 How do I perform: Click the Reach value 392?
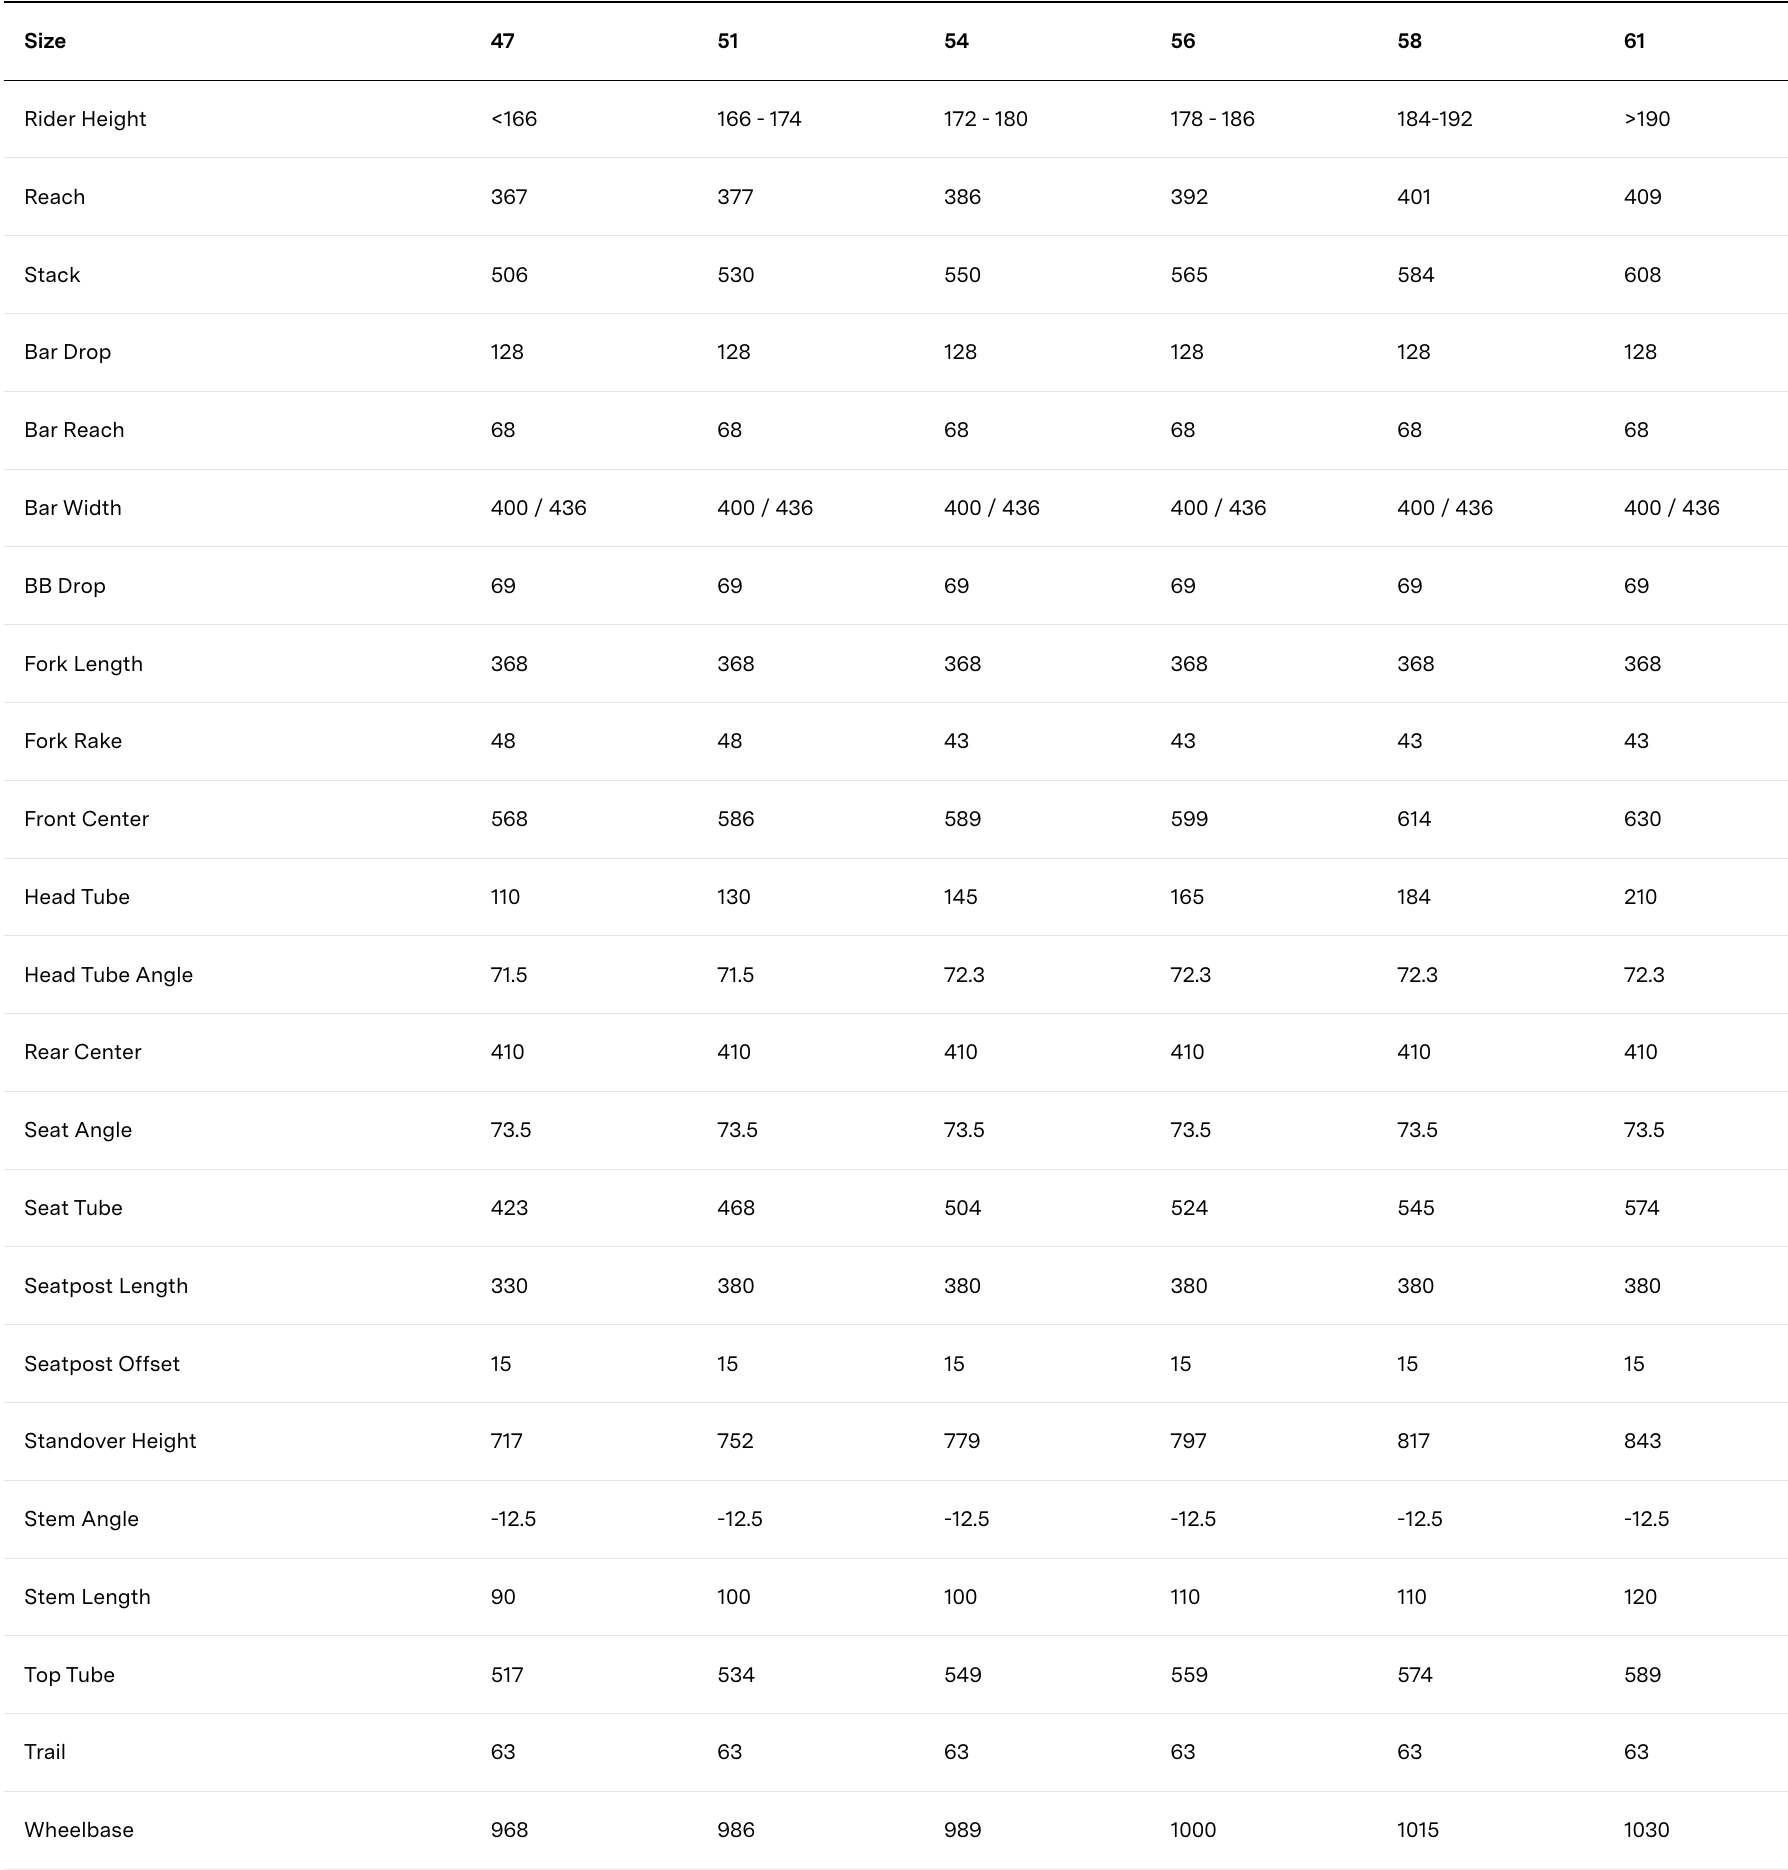[1189, 197]
